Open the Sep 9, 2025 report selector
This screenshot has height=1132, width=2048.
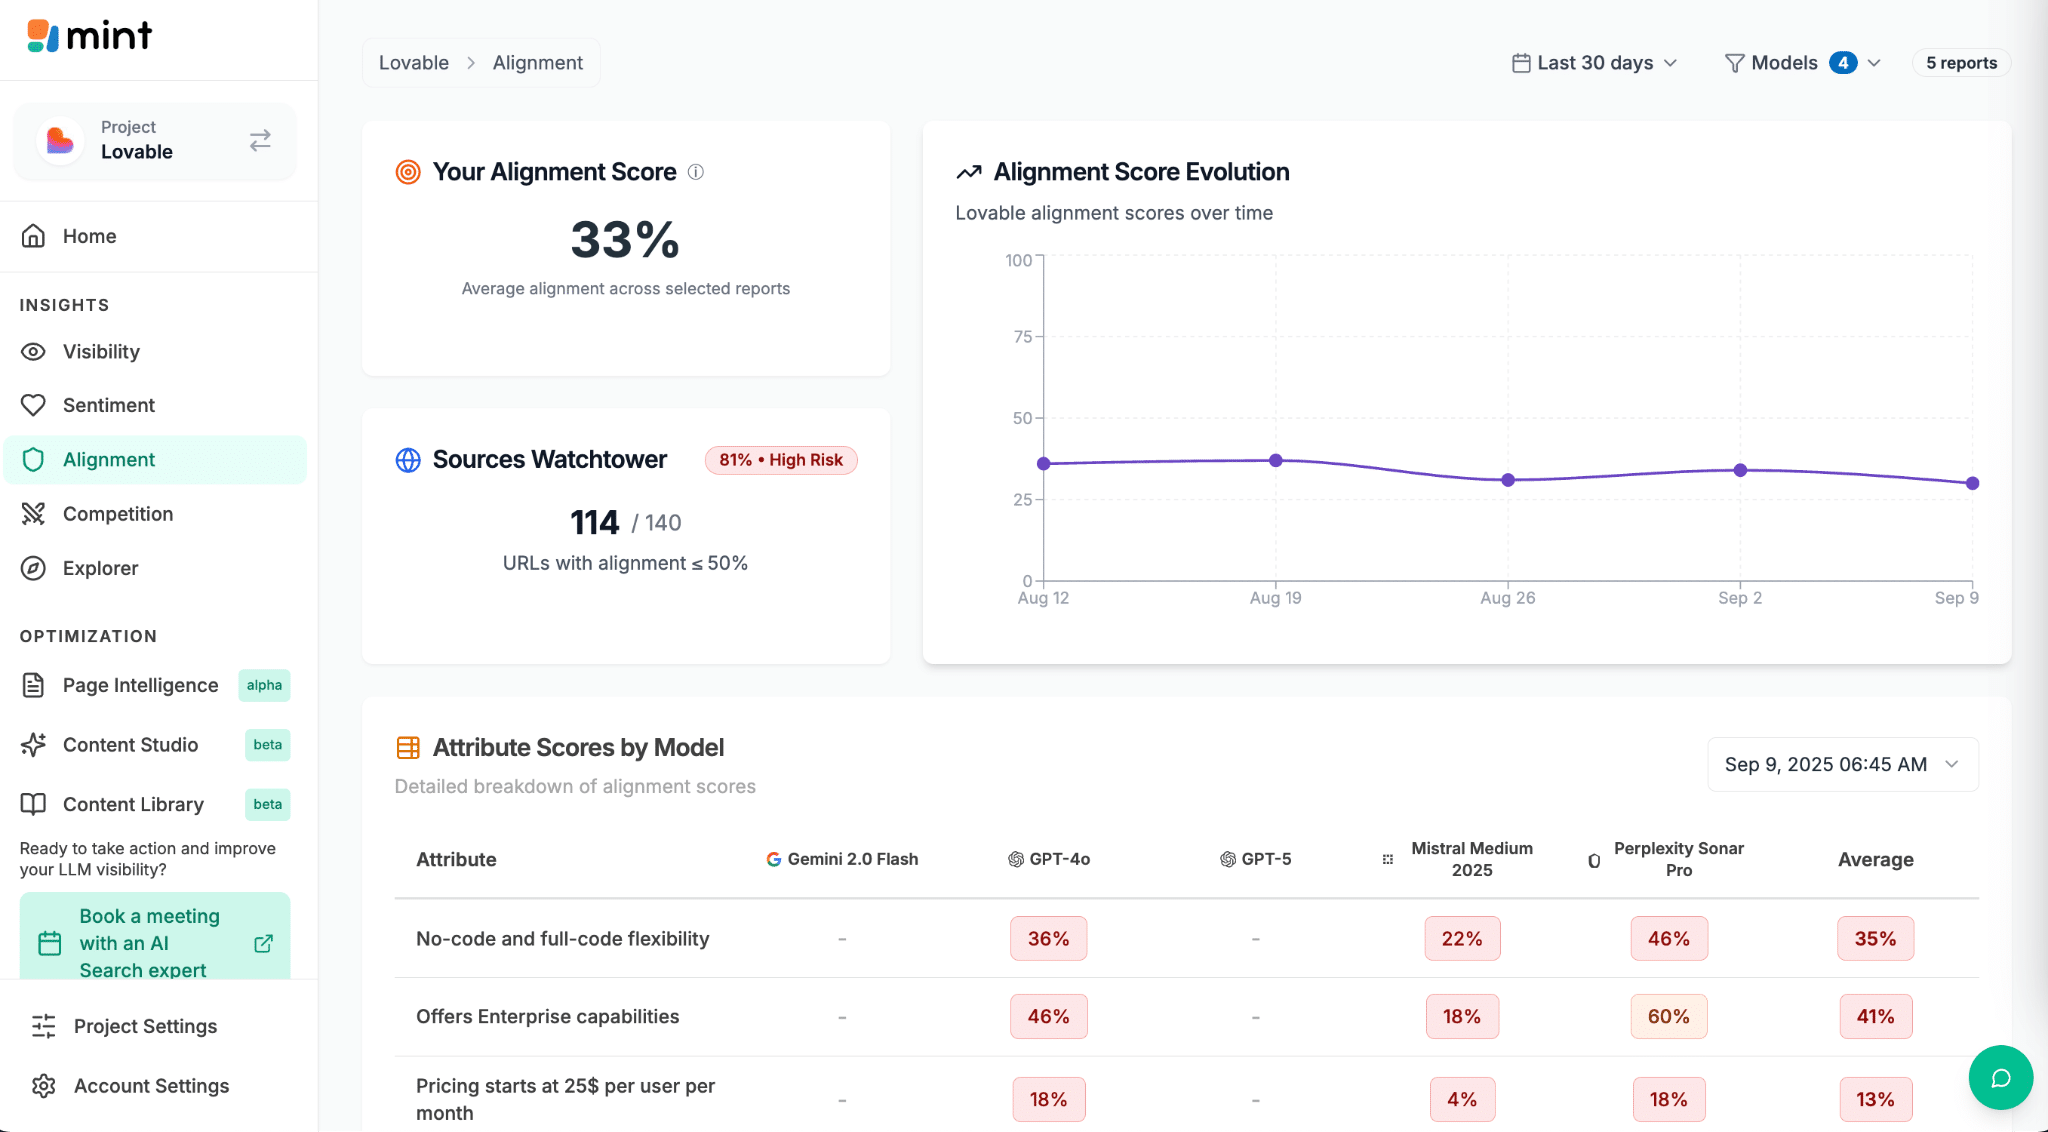coord(1842,764)
